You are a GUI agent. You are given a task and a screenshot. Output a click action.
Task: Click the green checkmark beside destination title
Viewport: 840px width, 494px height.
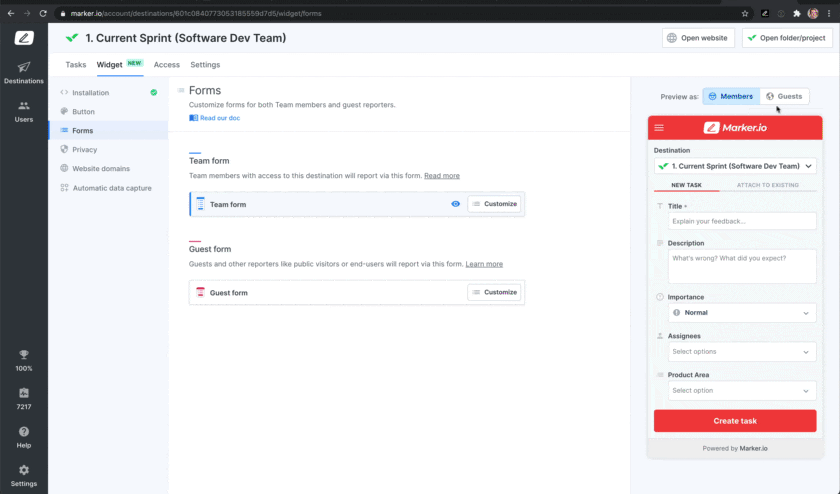(72, 38)
